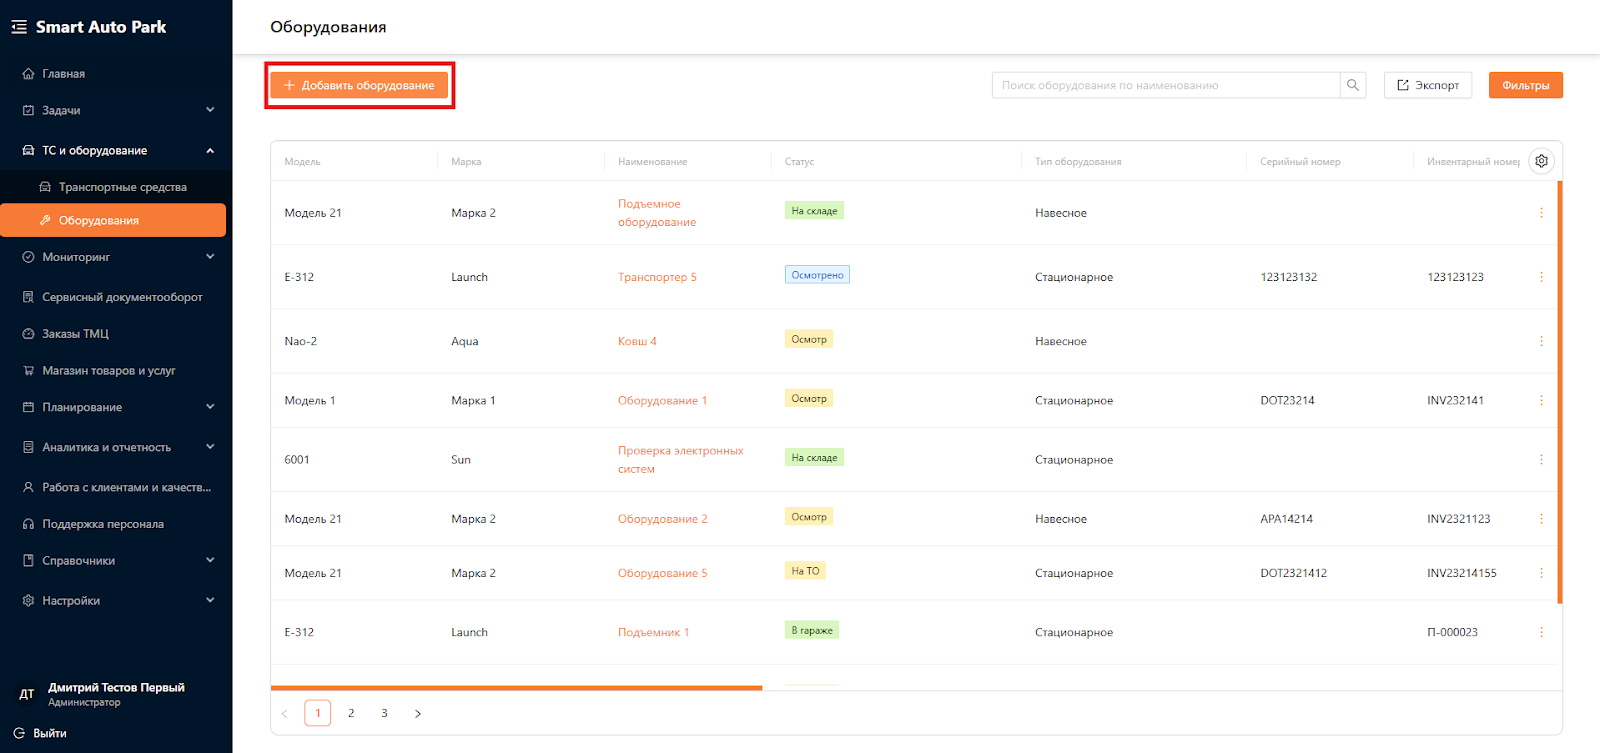Open row actions menu for Ковш 4
1600x753 pixels.
click(x=1541, y=341)
